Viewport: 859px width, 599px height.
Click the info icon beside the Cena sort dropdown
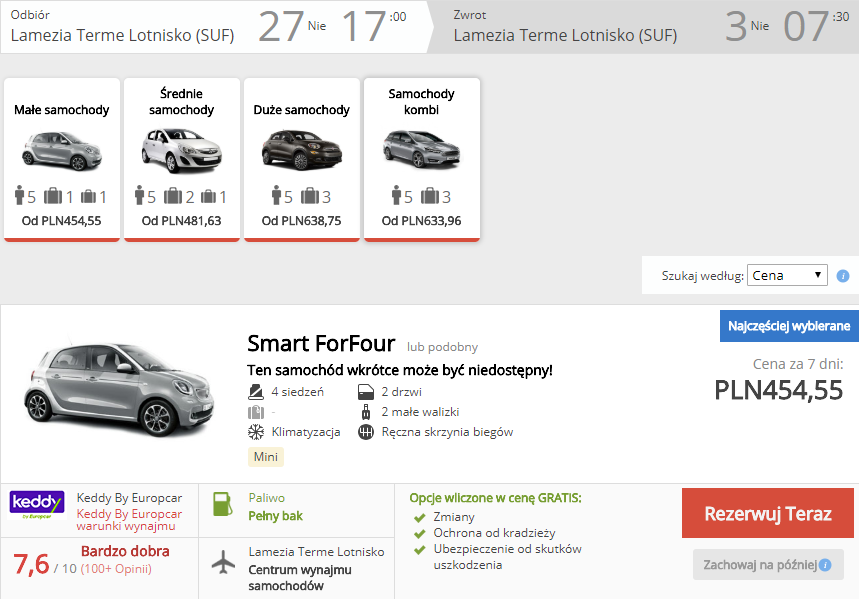843,276
